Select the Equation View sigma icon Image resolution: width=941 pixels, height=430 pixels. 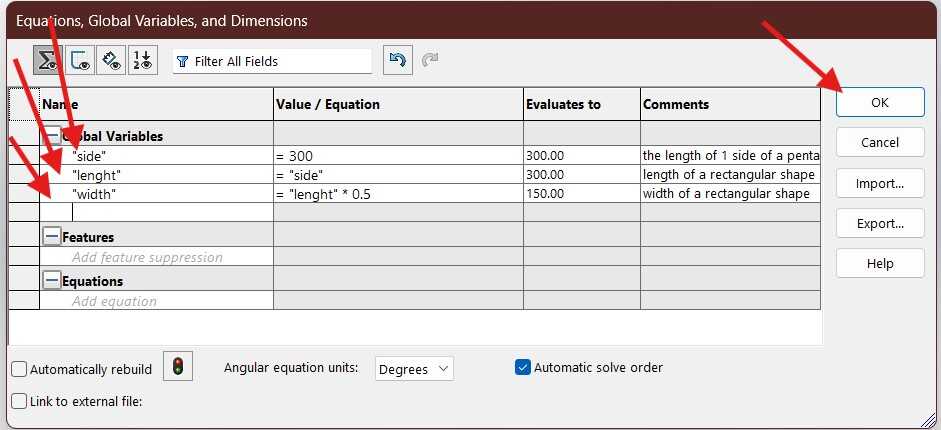point(47,61)
